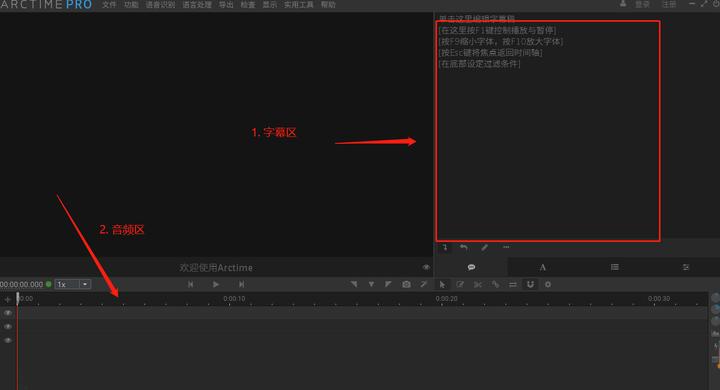The width and height of the screenshot is (720, 390).
Task: Click the waveform icon at timeline right edge
Action: click(x=715, y=333)
